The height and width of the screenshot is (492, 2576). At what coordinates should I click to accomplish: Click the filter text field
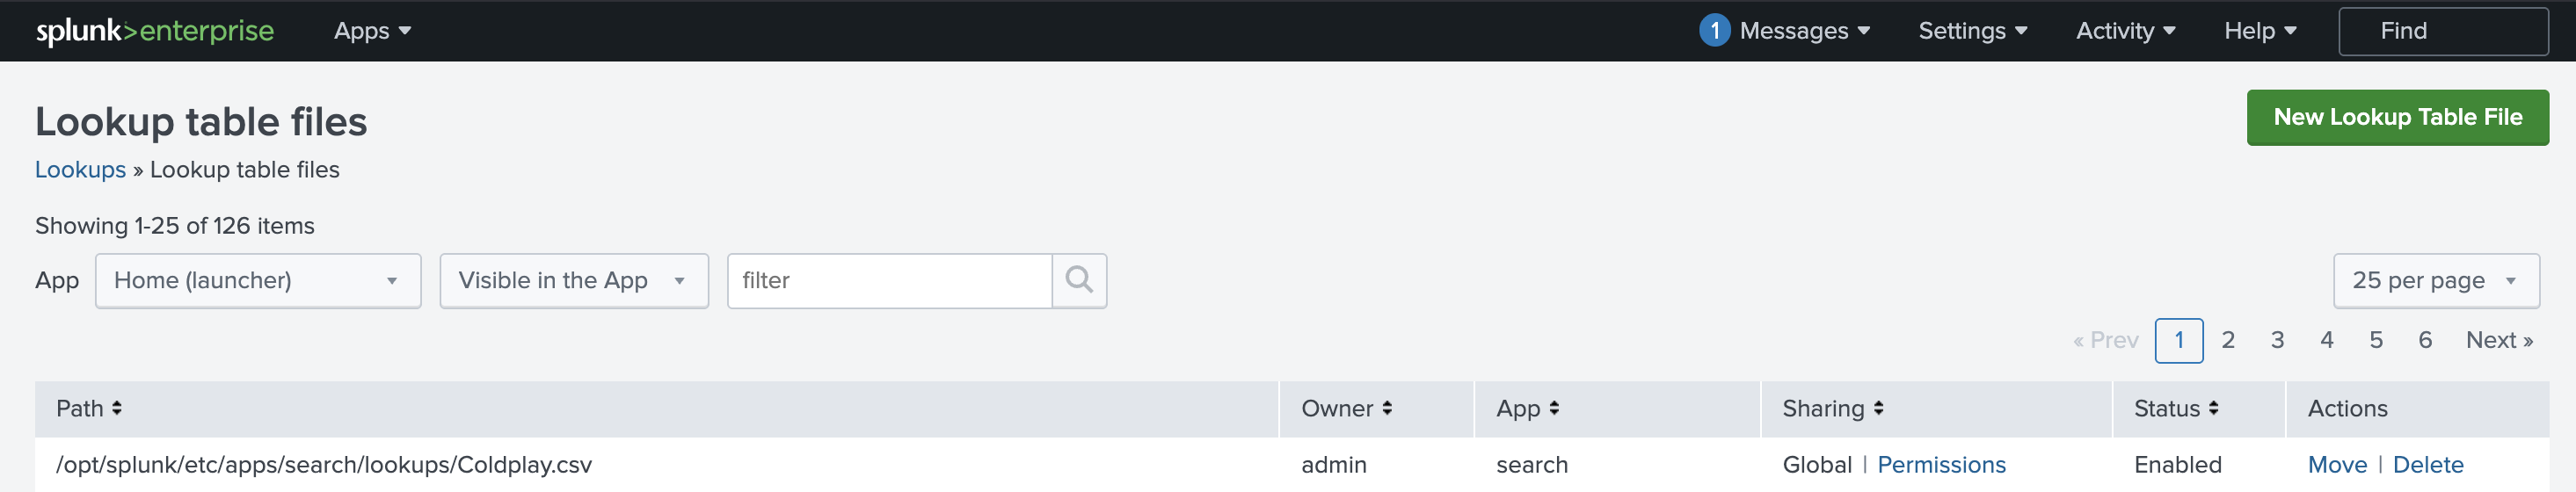click(890, 280)
